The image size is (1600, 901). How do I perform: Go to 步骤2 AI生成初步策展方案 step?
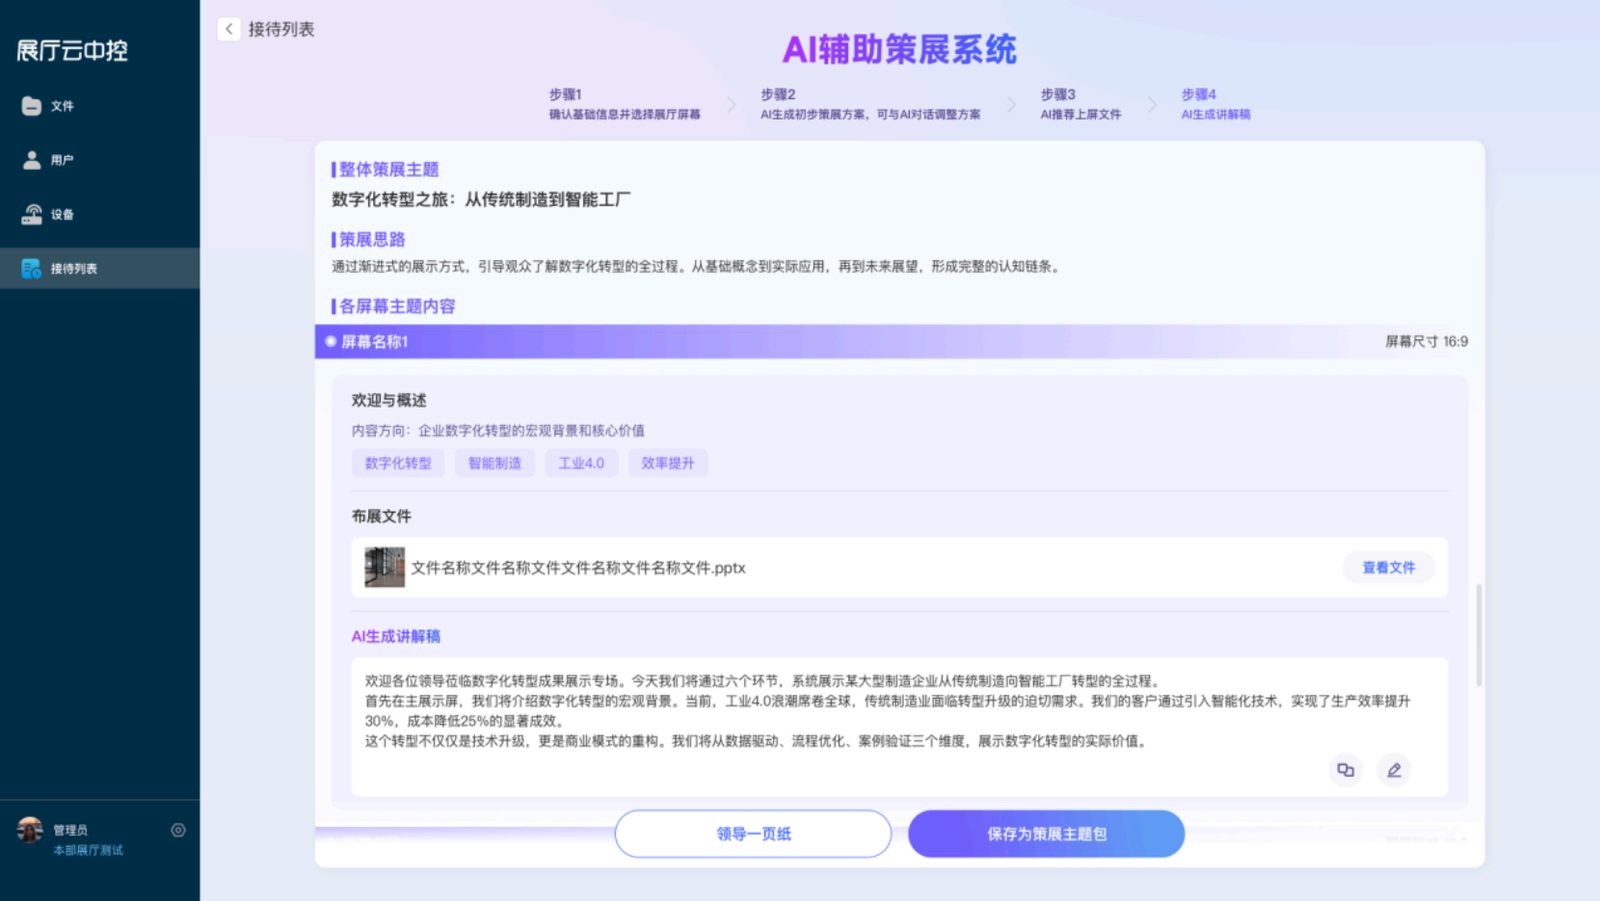coord(870,104)
